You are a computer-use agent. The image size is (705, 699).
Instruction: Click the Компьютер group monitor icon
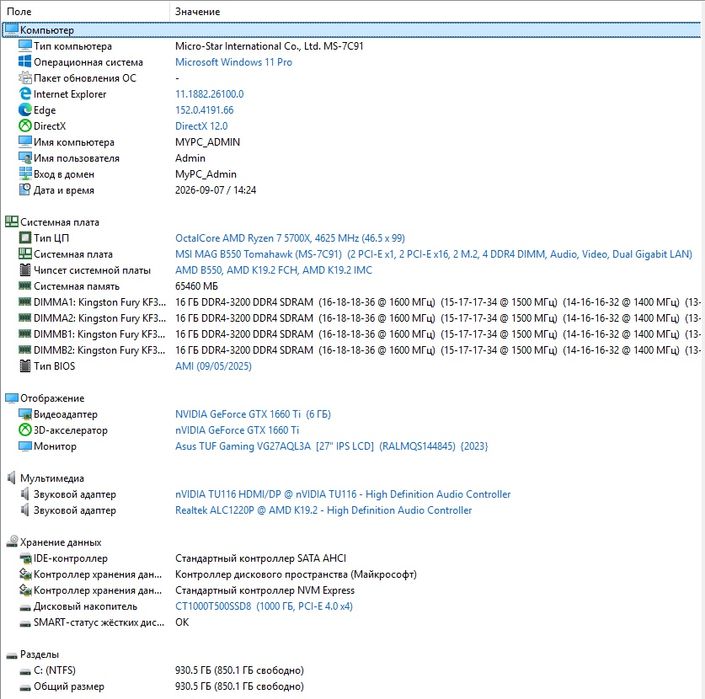(x=11, y=30)
